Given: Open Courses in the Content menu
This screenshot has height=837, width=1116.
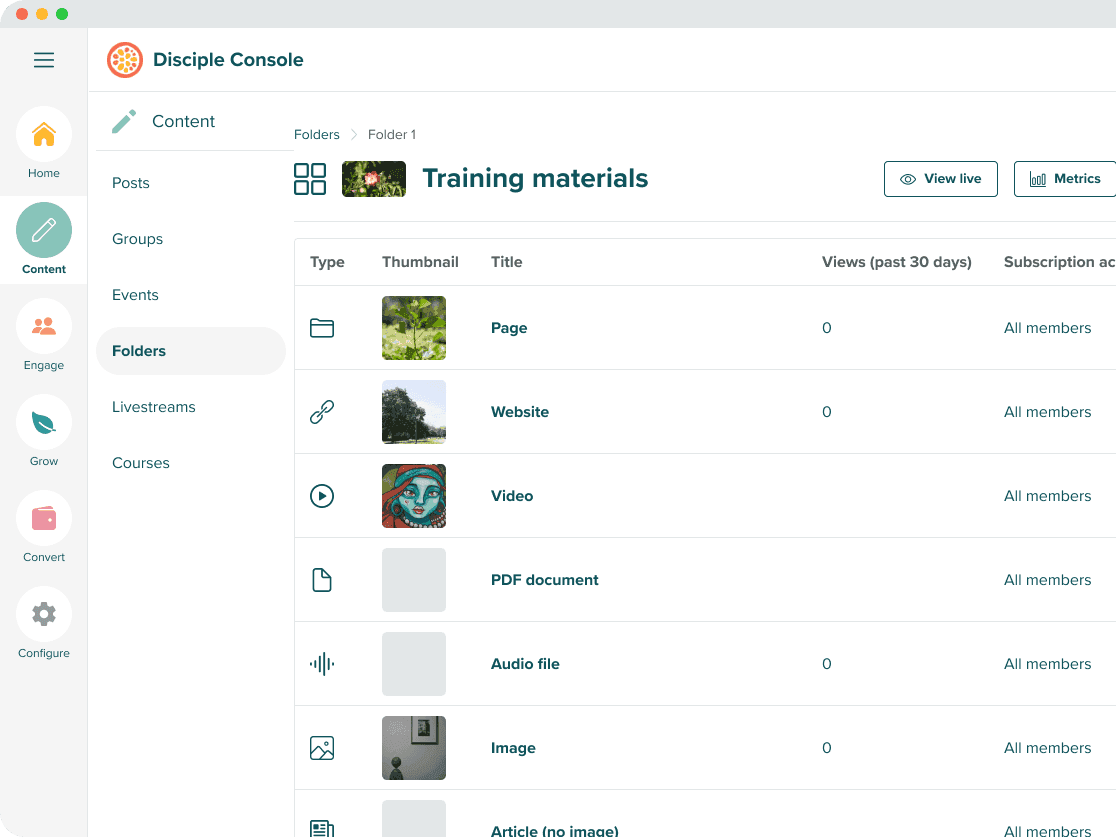Looking at the screenshot, I should (141, 463).
